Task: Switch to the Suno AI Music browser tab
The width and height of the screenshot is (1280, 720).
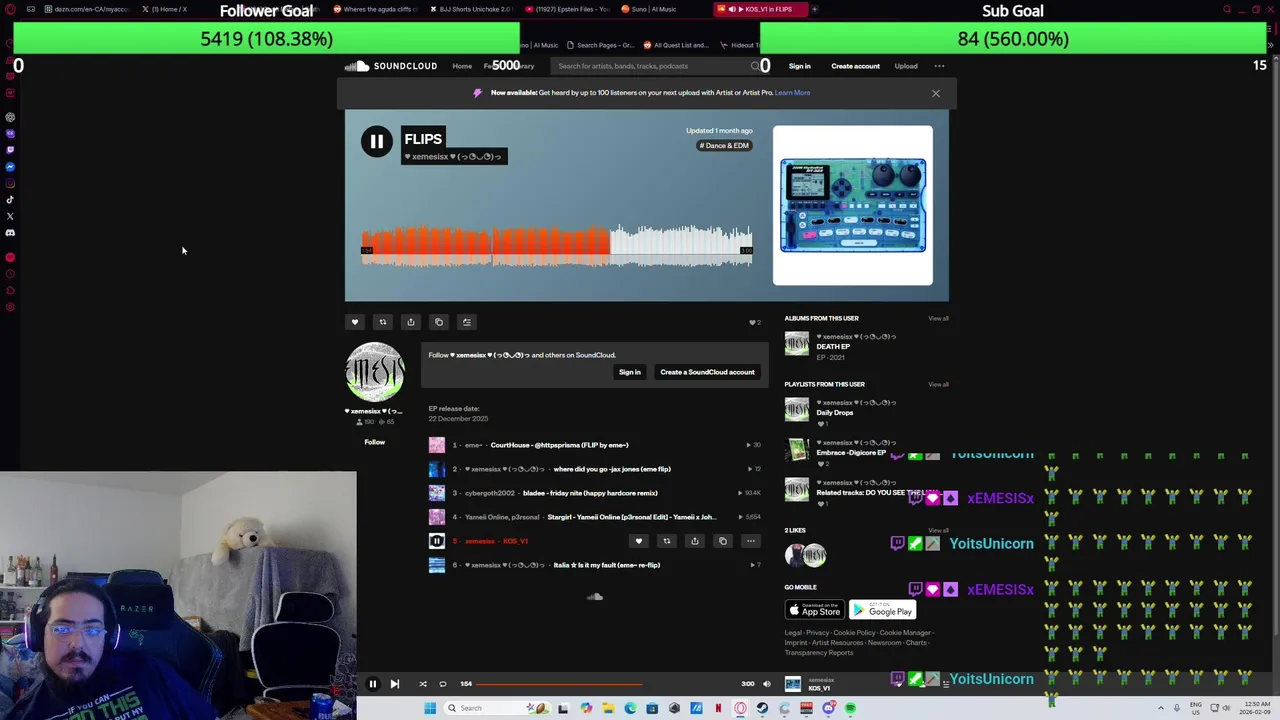Action: (654, 9)
